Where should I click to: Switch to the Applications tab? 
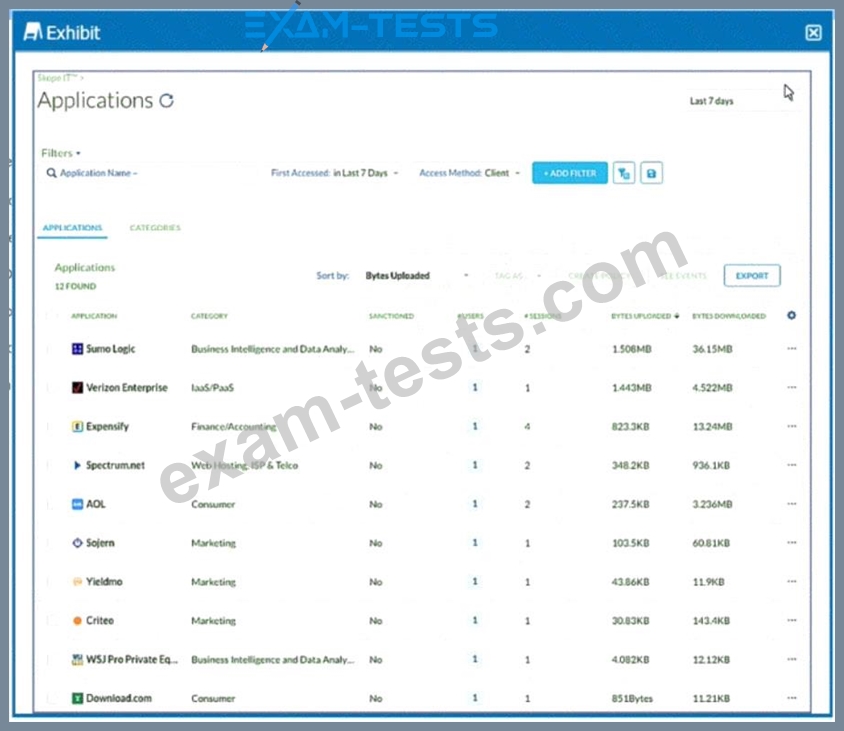tap(72, 228)
